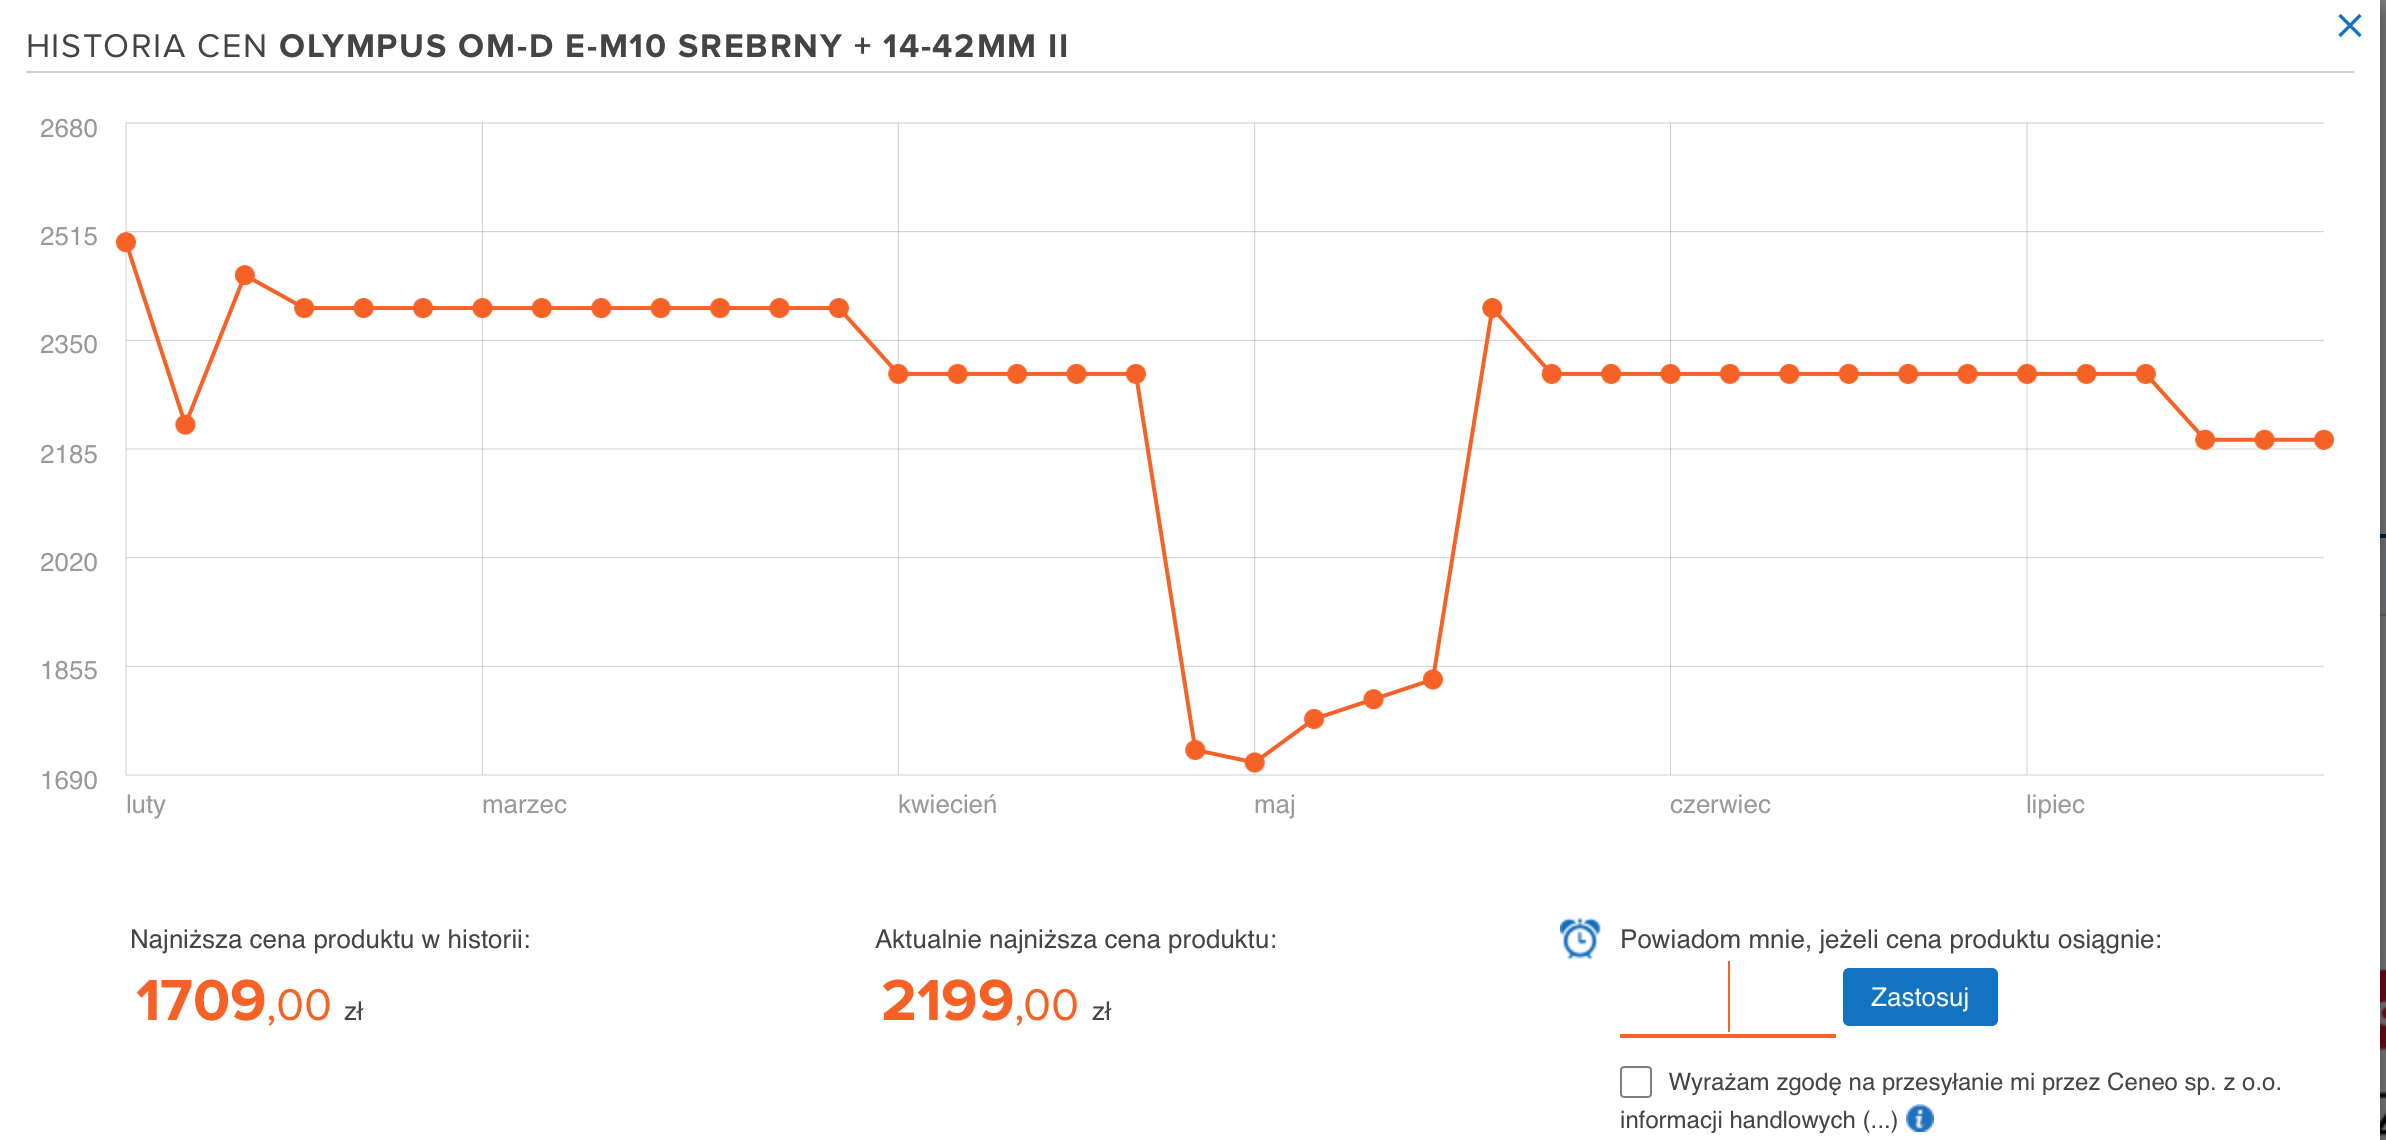Select the early February dip data point

185,425
